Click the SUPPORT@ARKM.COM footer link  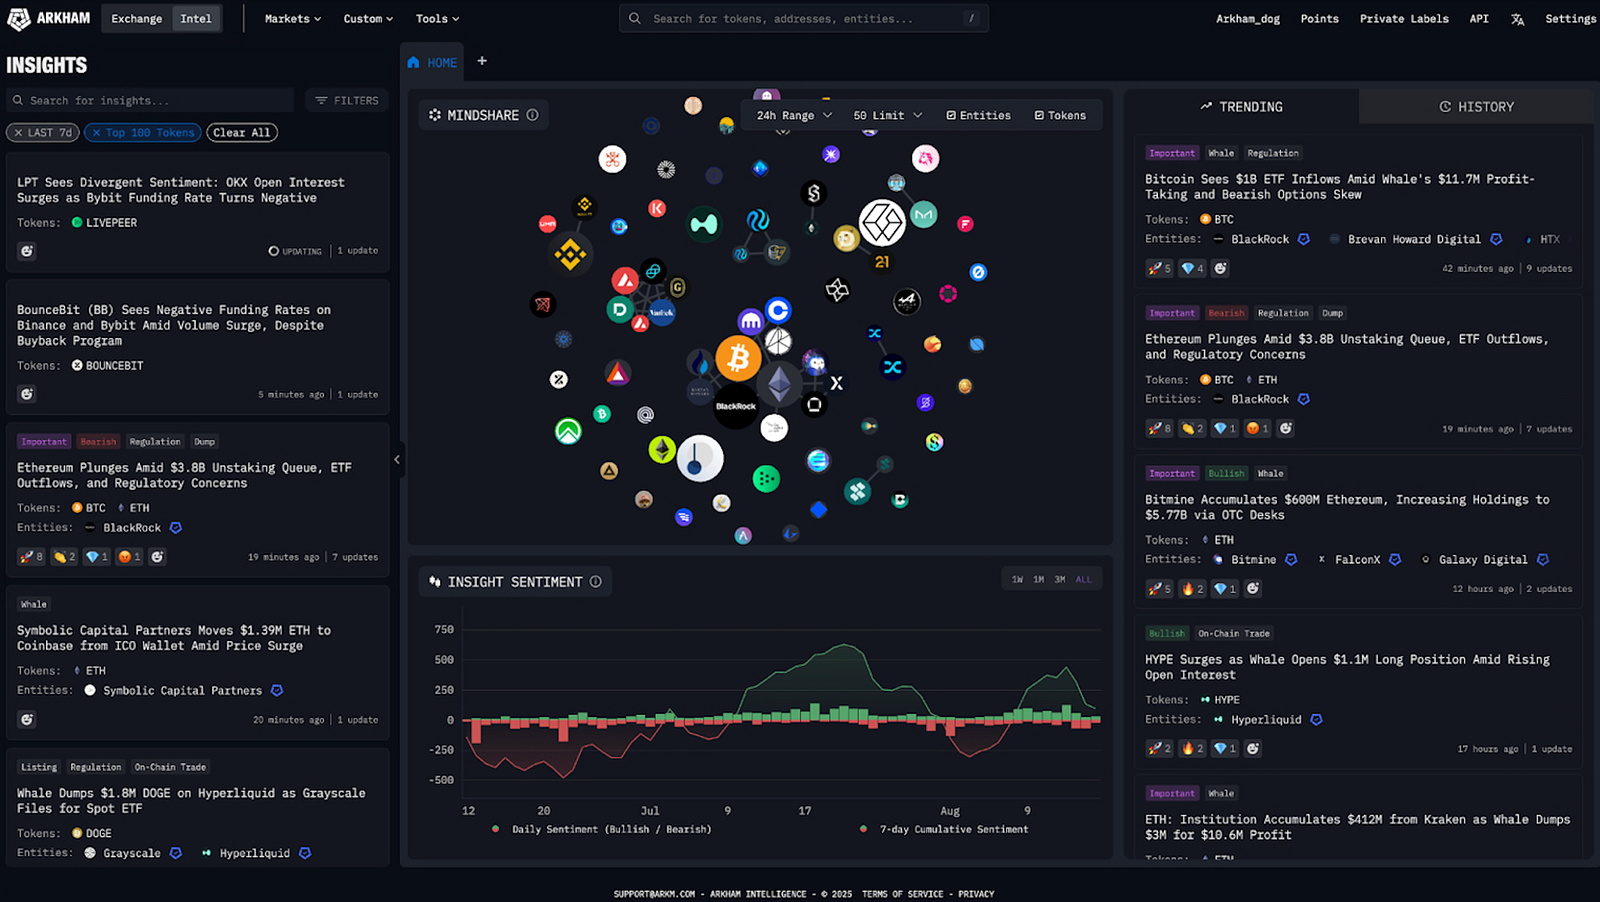pyautogui.click(x=654, y=894)
